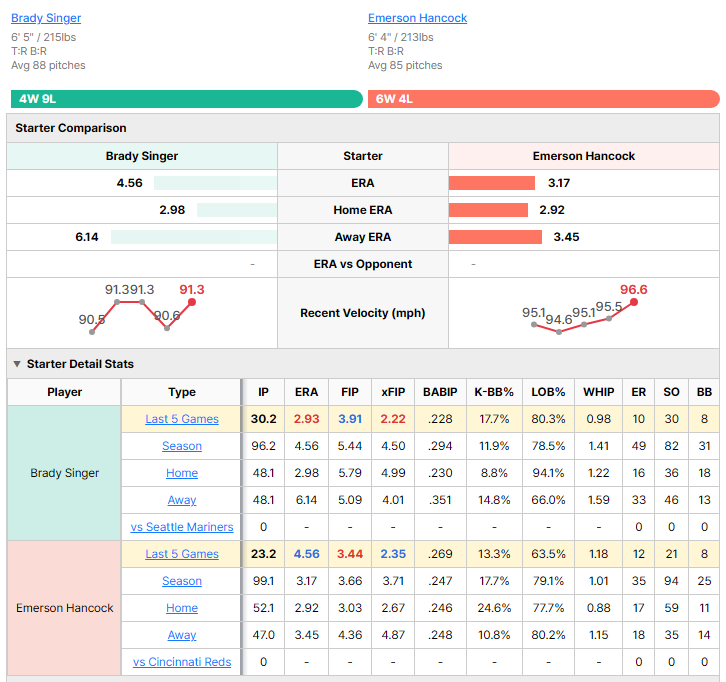Click the green 4W 9L record bar

point(187,99)
